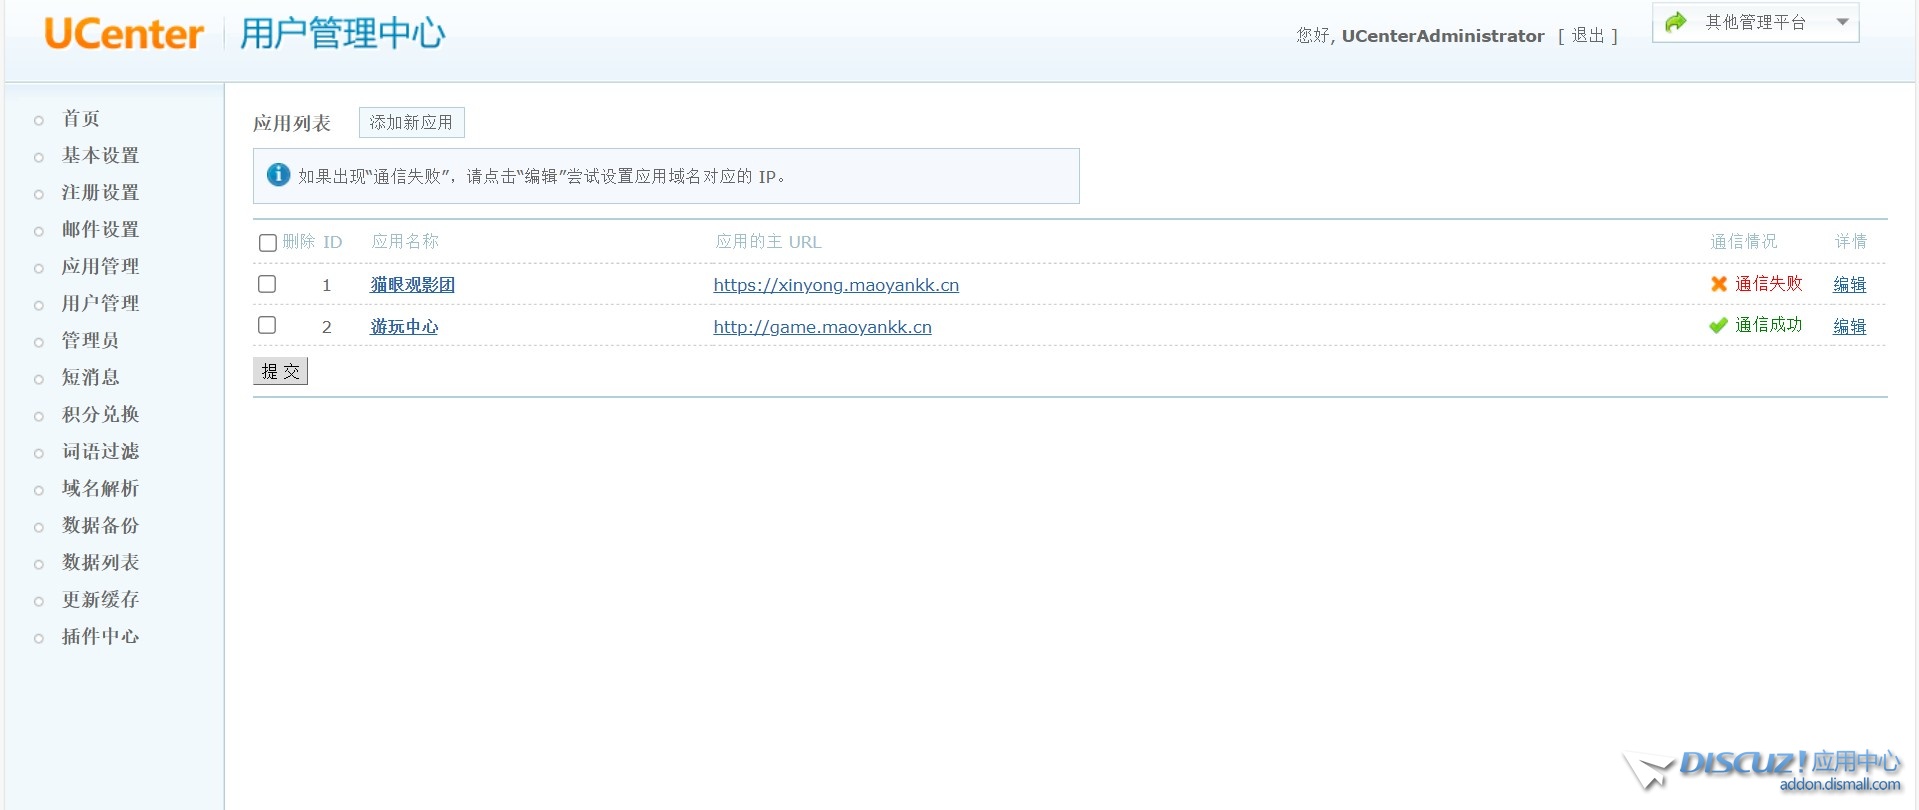Expand the 其他管理平台 dropdown arrow
The image size is (1919, 810).
[1842, 22]
